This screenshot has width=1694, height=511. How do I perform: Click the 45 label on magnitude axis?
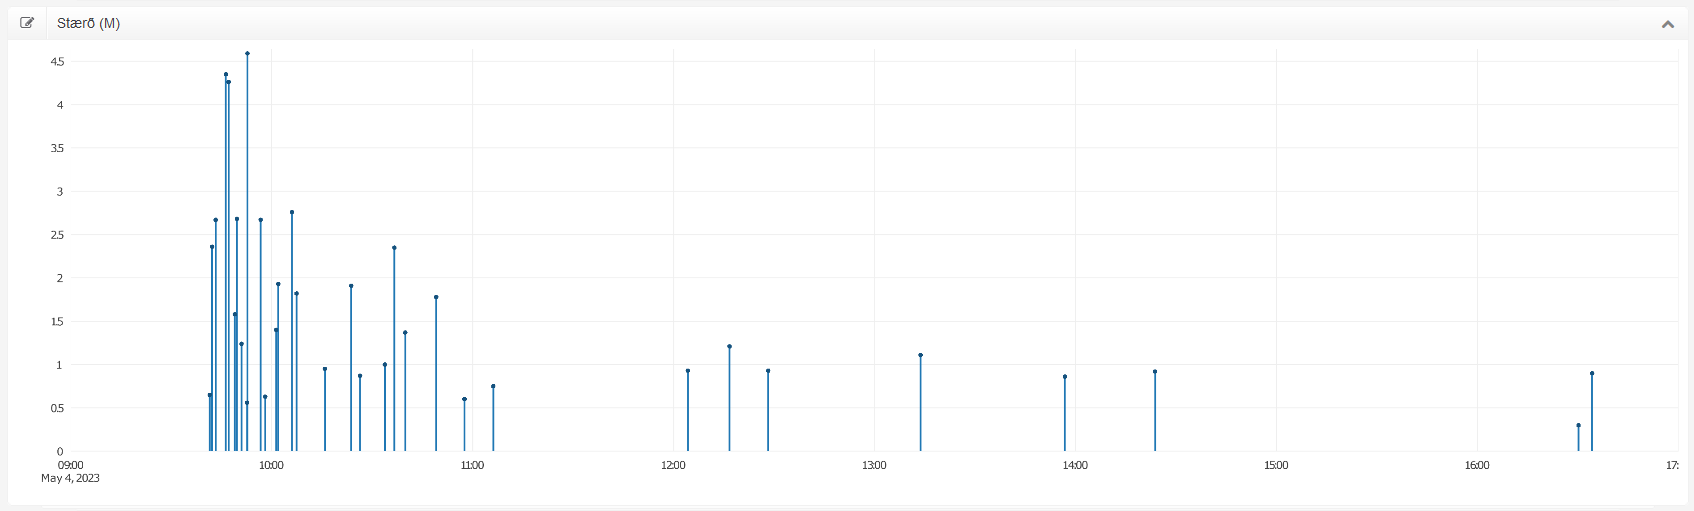coord(58,62)
